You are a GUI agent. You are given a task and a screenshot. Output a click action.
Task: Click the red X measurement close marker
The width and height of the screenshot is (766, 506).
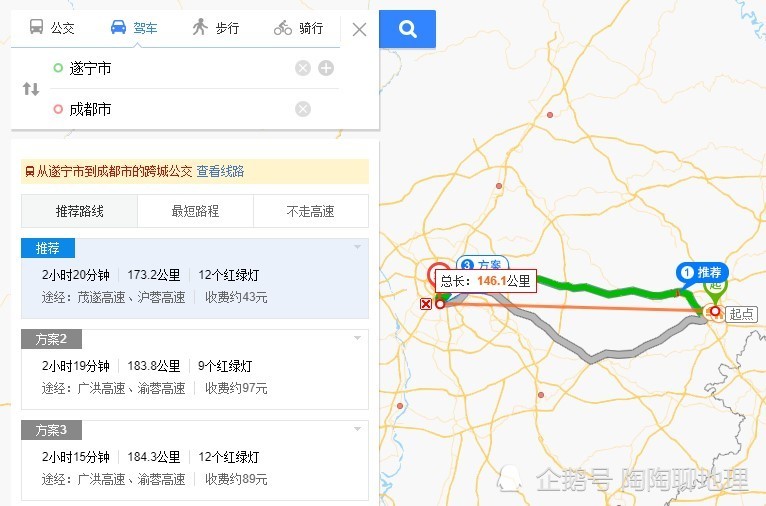[x=426, y=304]
